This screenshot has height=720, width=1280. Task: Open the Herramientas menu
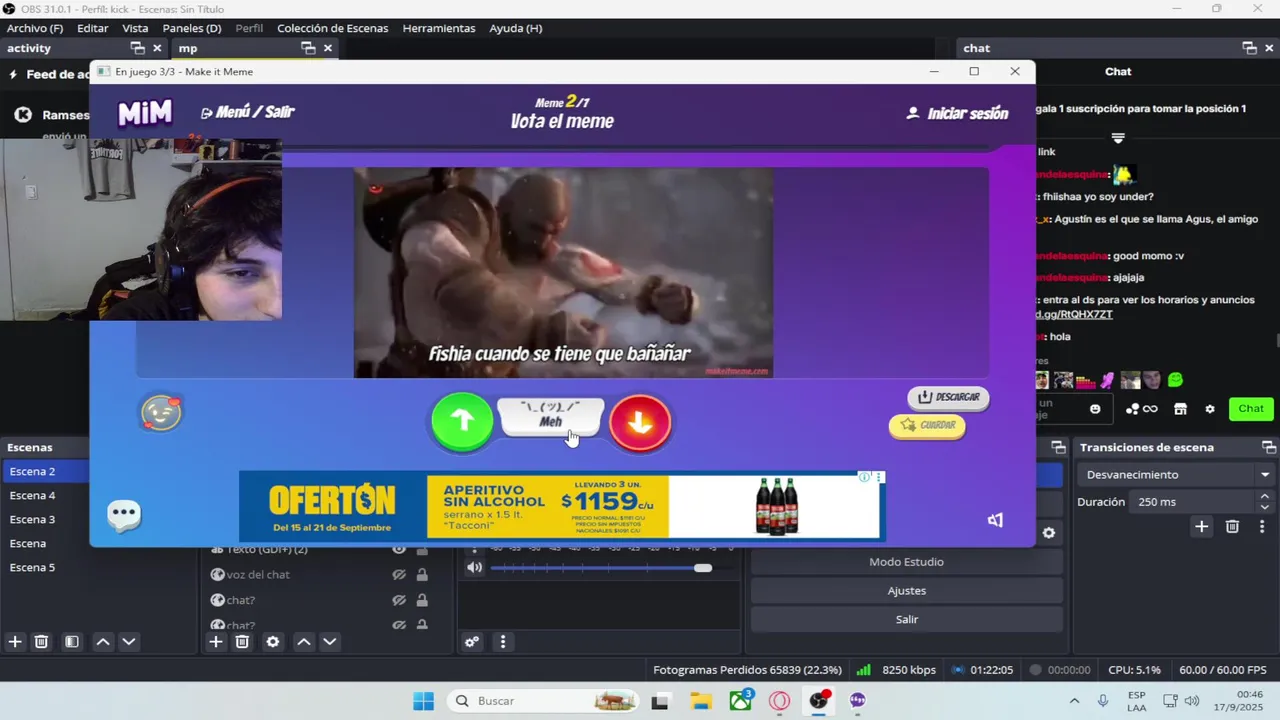point(439,28)
